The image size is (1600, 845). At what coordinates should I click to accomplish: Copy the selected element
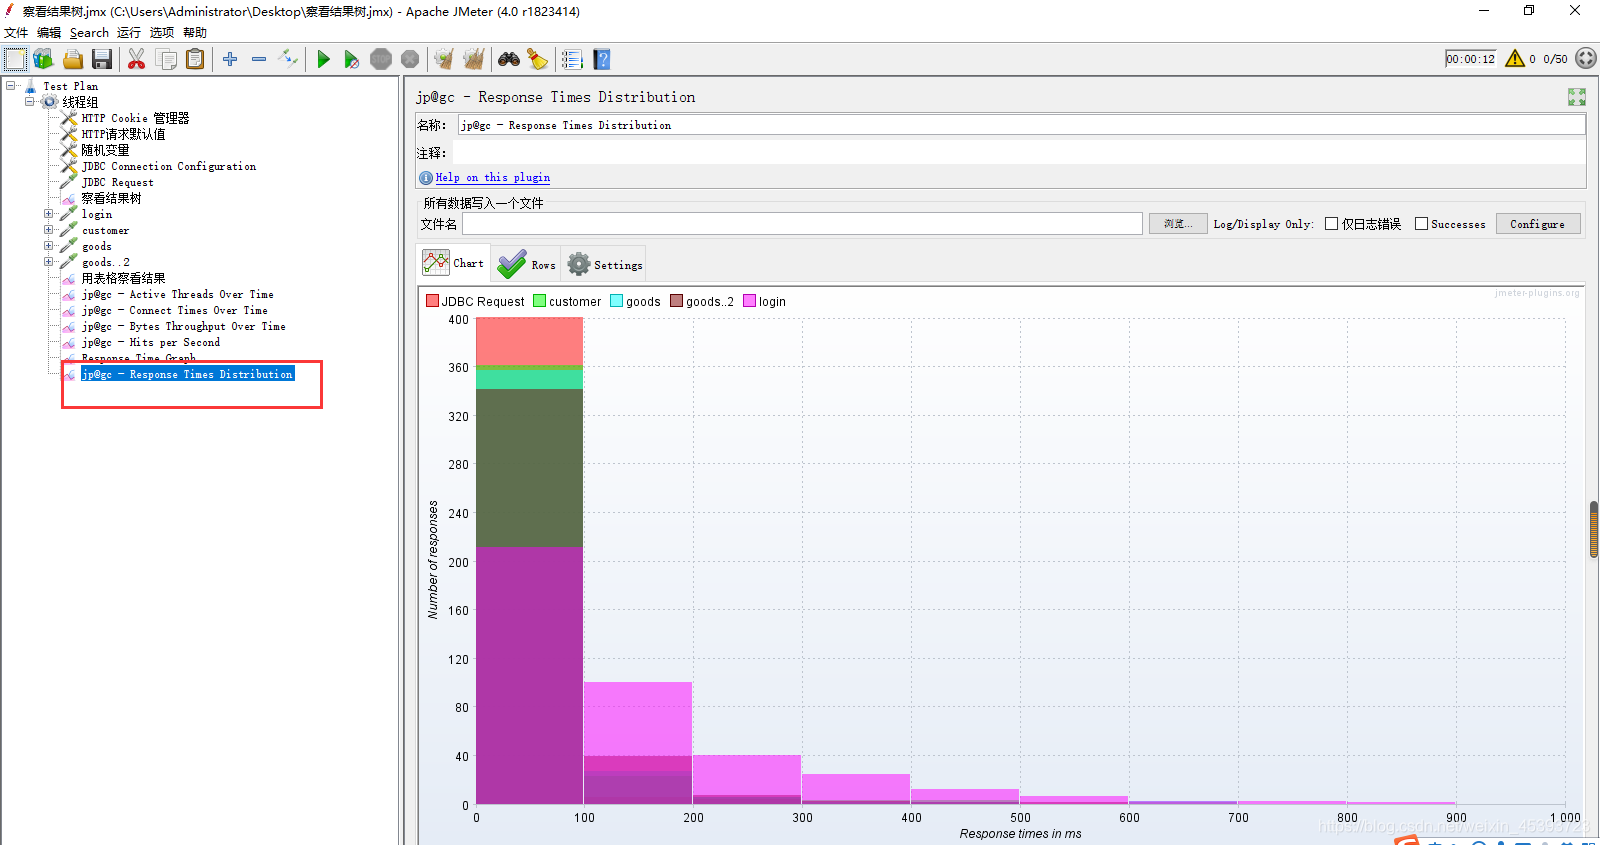pos(166,59)
